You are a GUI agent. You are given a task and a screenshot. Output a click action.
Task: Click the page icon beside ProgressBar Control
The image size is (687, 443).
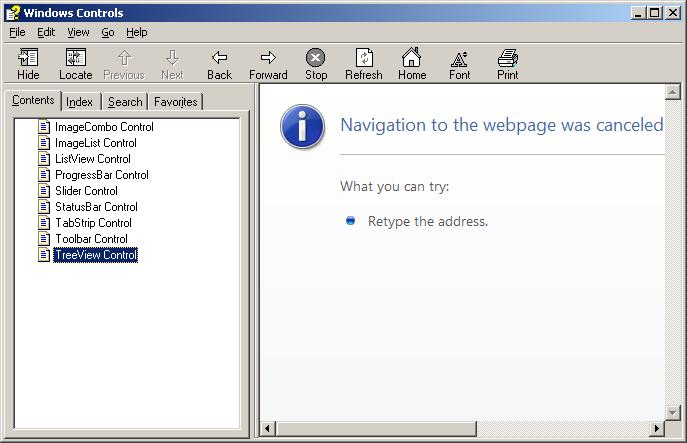[44, 174]
